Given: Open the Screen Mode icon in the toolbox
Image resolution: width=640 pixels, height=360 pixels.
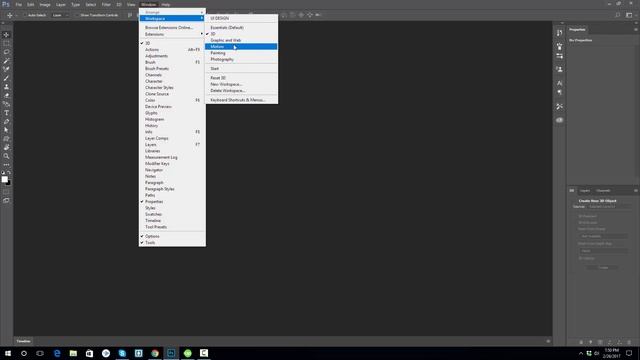Looking at the screenshot, I should pyautogui.click(x=6, y=200).
